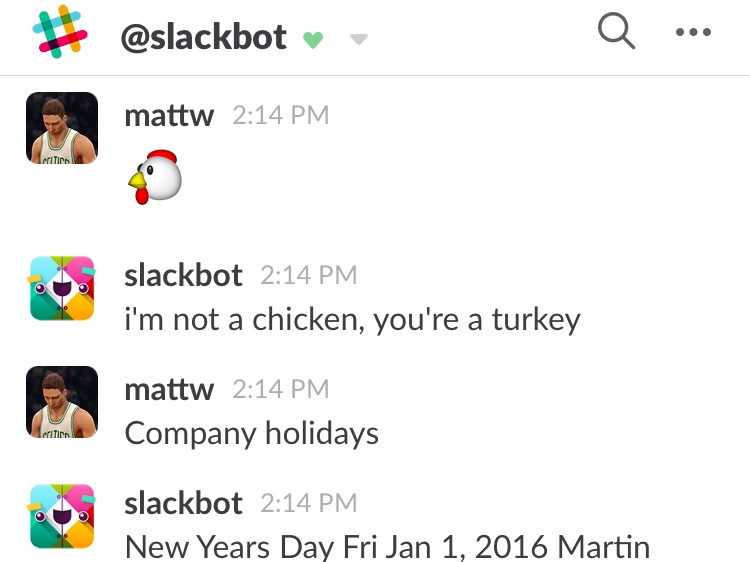Click slackbot name above New Years Day
Image resolution: width=750 pixels, height=562 pixels.
tap(183, 503)
